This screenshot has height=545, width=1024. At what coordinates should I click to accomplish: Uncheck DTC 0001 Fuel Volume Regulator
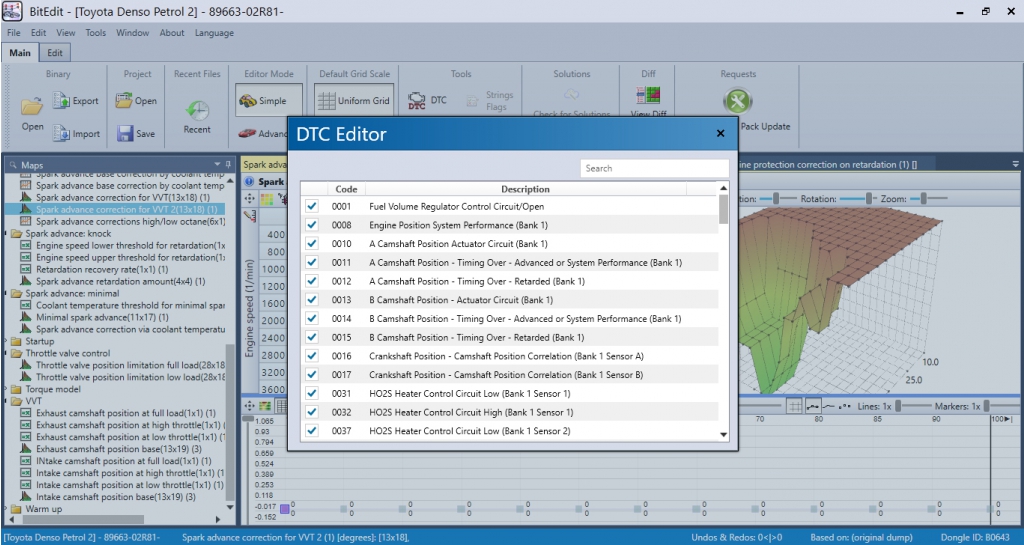point(312,206)
